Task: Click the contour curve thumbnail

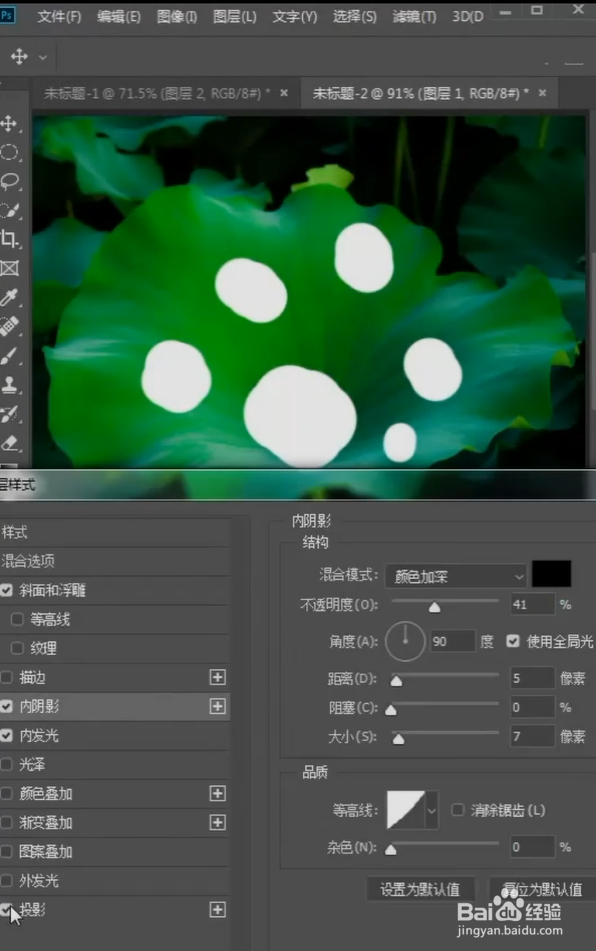Action: tap(406, 810)
